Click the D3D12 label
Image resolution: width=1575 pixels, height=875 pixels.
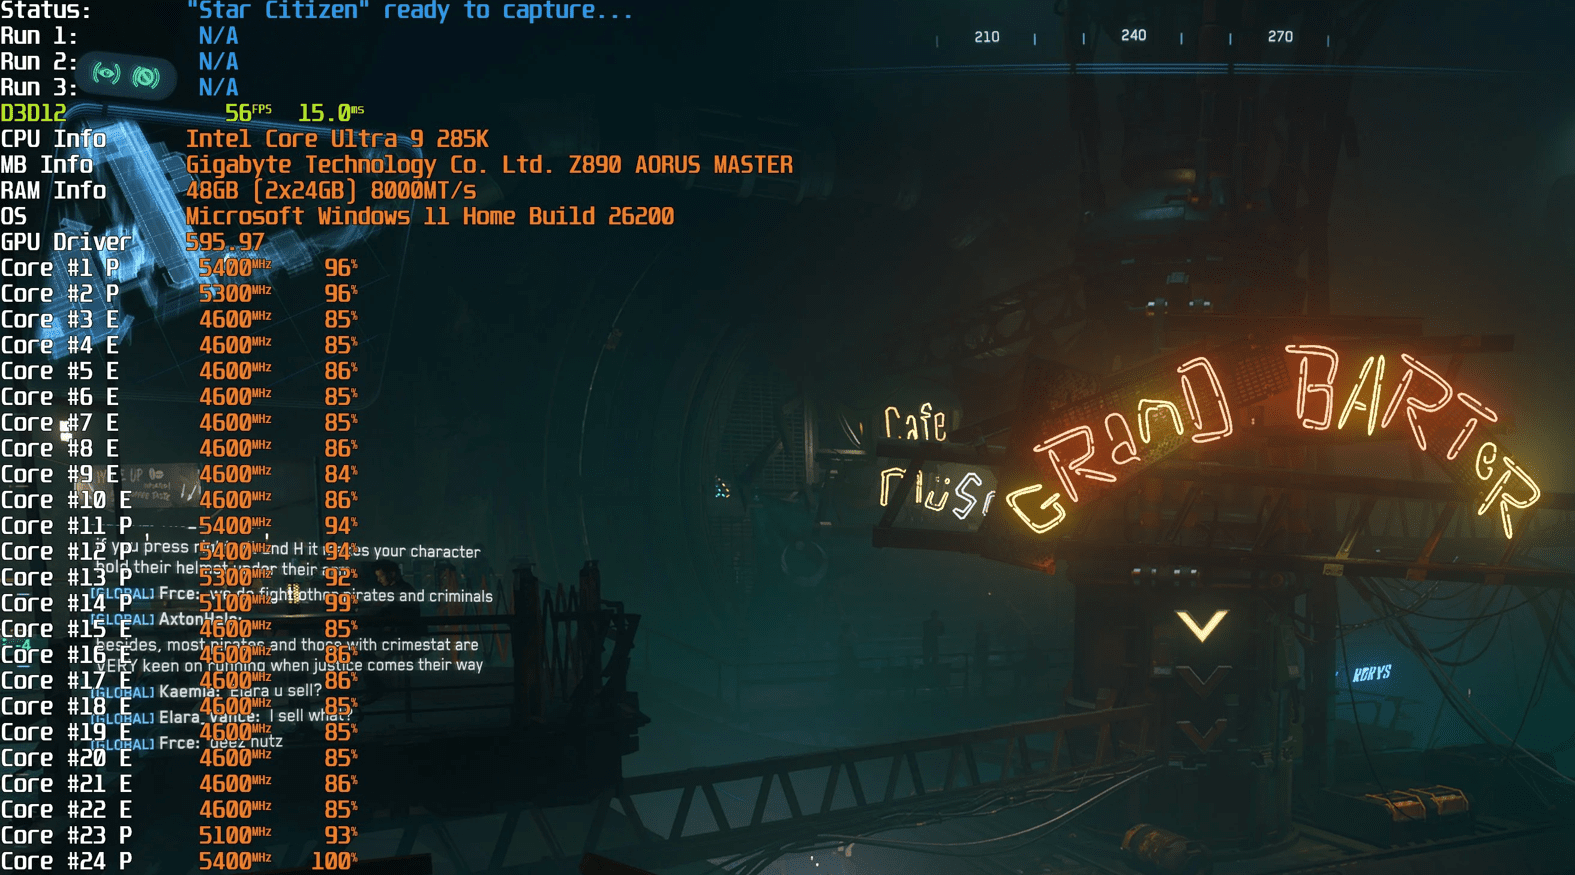[x=34, y=113]
